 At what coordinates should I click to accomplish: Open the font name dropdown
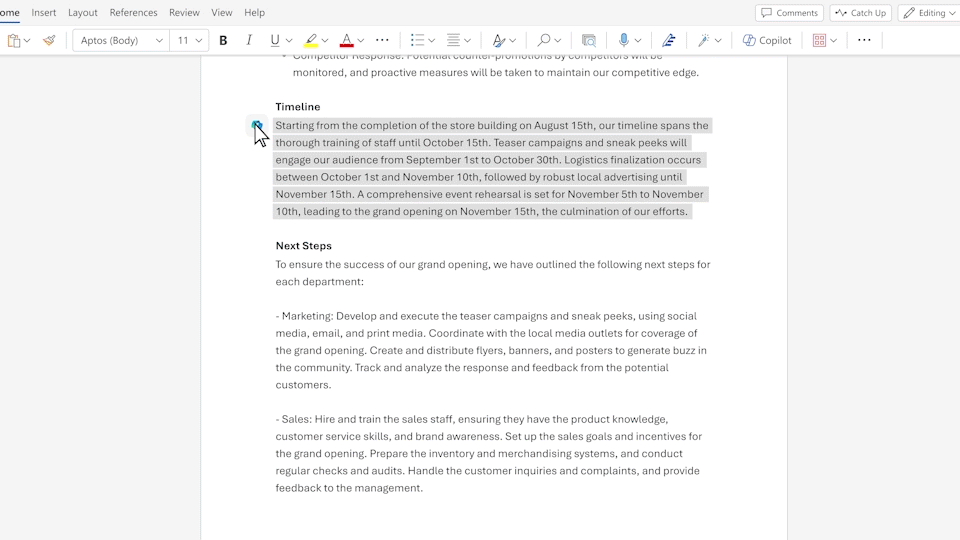coord(120,41)
